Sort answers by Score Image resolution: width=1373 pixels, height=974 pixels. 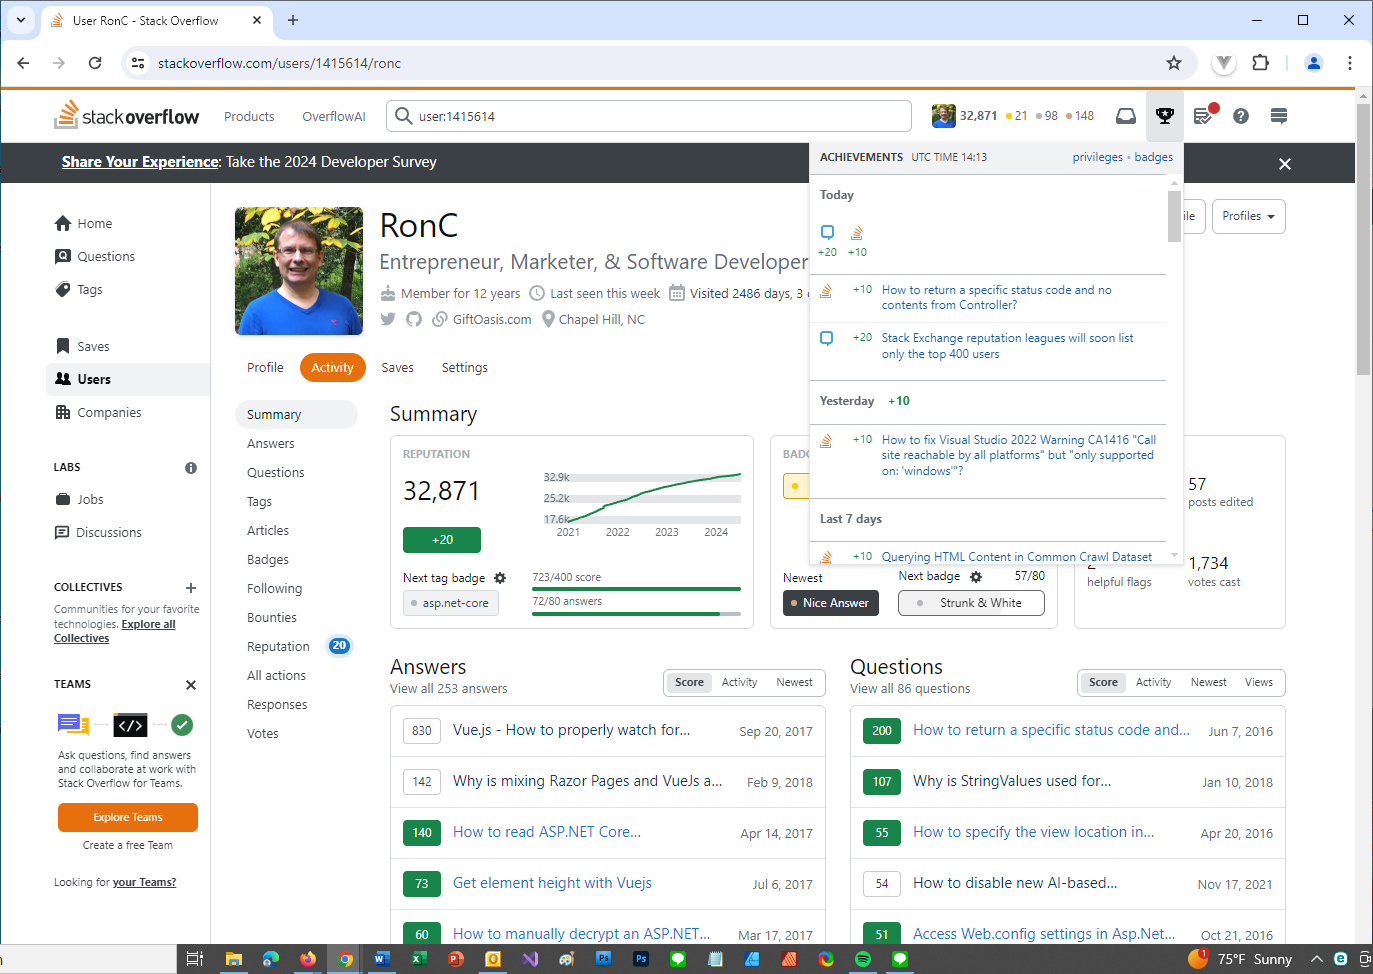tap(689, 683)
